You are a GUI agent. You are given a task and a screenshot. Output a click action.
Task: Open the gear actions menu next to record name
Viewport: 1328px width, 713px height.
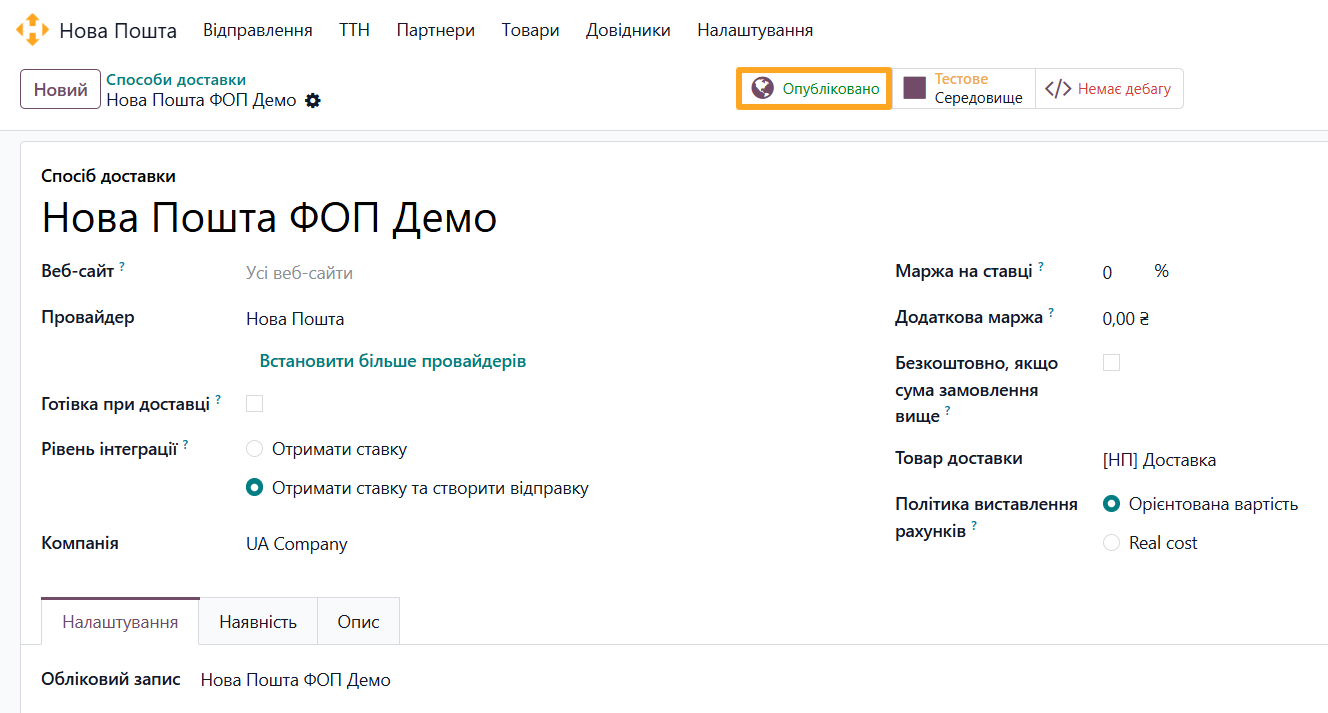click(x=313, y=100)
